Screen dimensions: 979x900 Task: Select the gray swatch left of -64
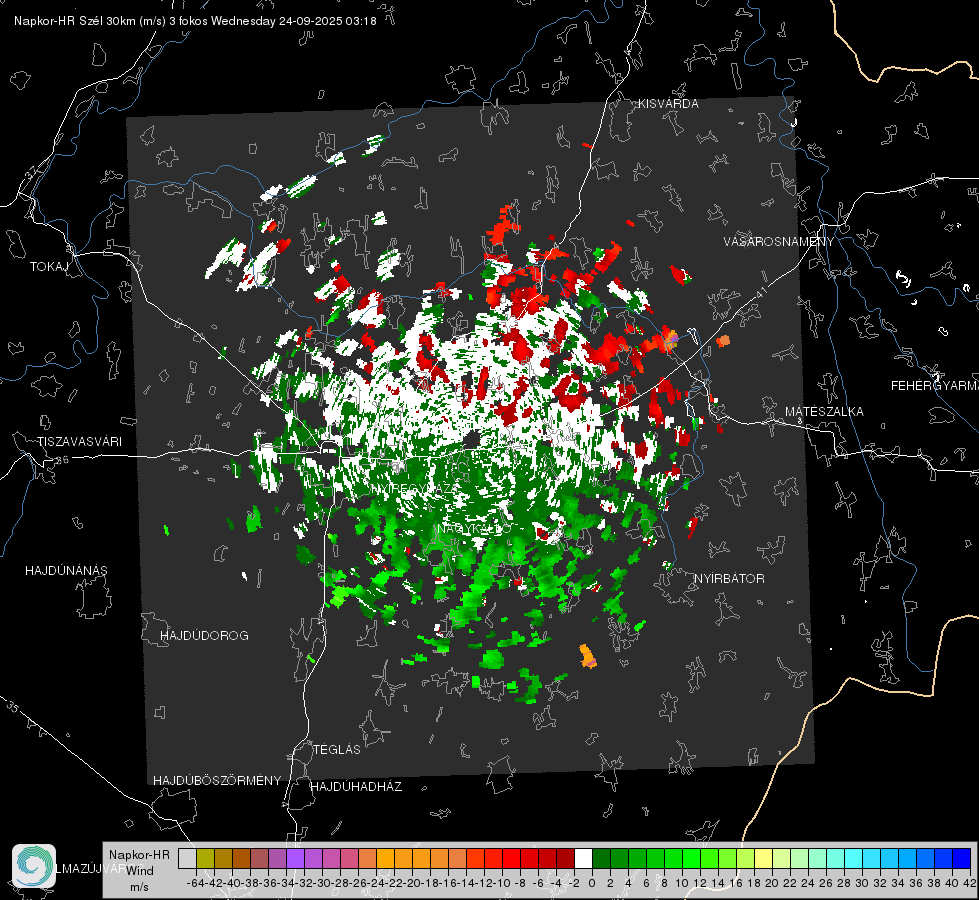click(187, 858)
